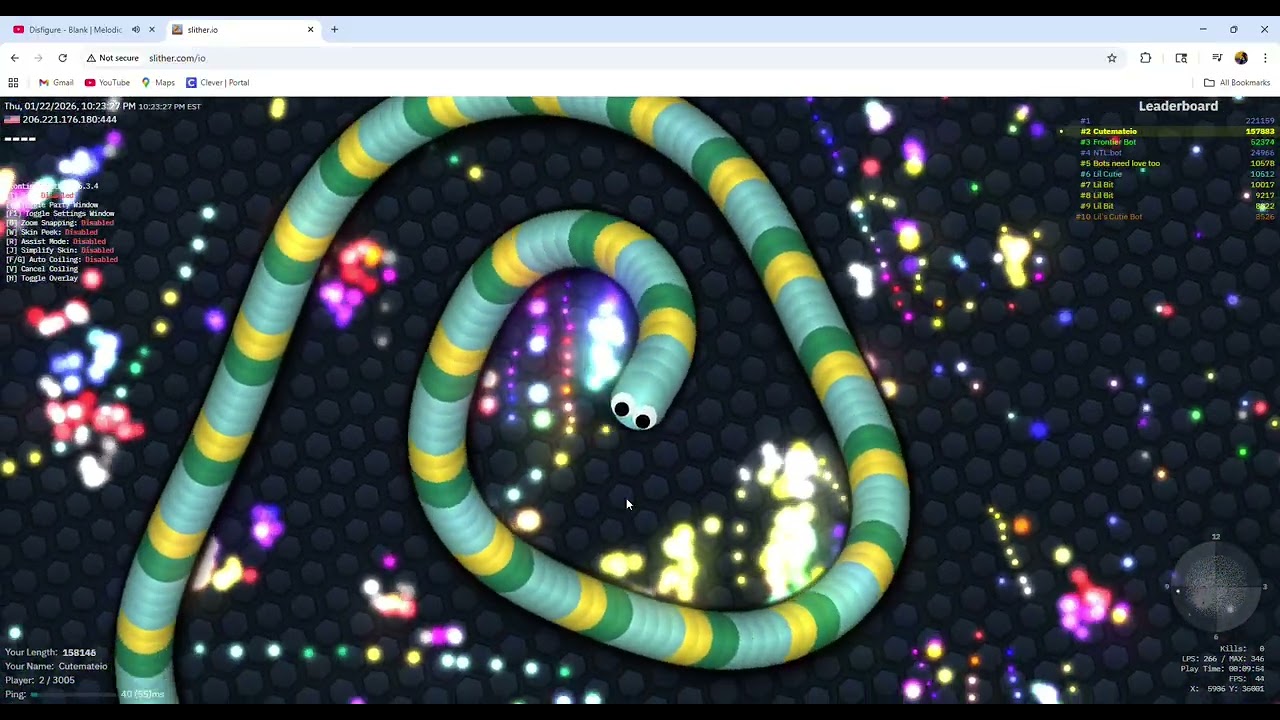Open the All Bookmarks folder
The image size is (1280, 720).
point(1237,82)
